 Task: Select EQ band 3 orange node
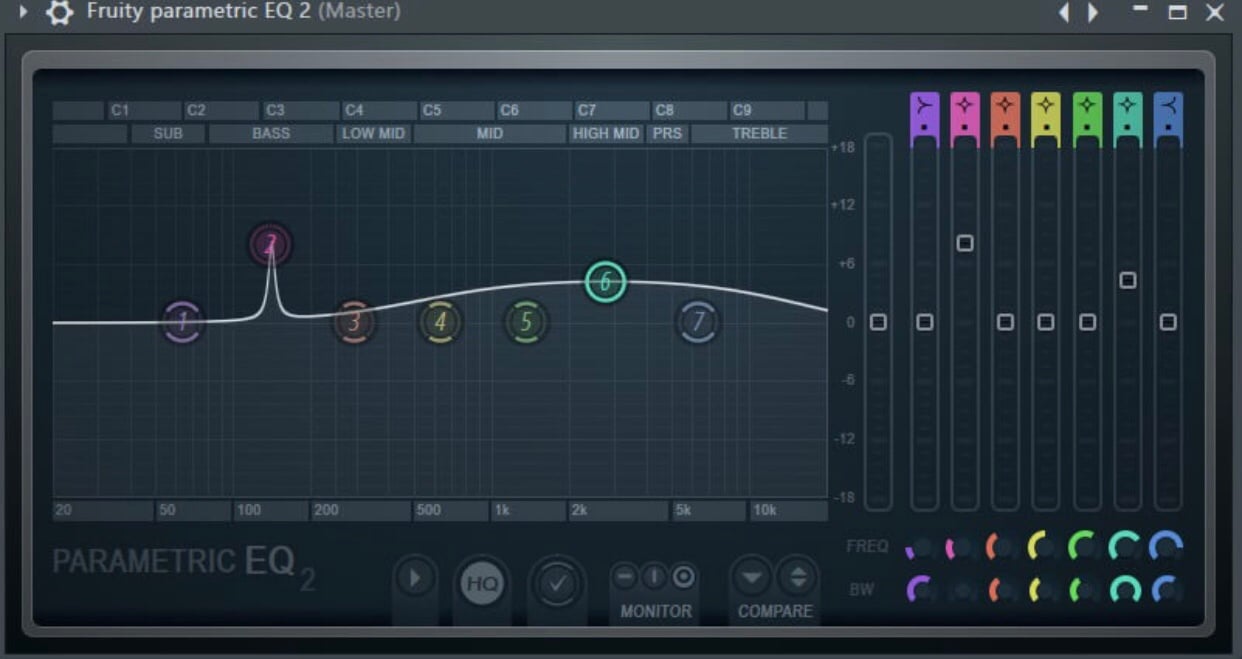pos(353,322)
